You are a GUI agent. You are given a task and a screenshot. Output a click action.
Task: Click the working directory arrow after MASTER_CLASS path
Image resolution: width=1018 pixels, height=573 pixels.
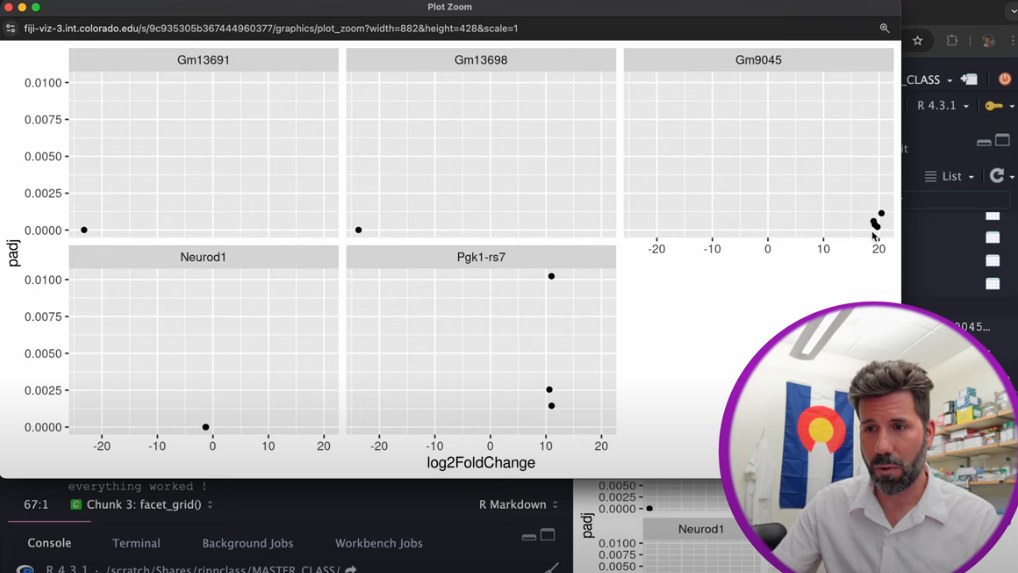point(351,569)
